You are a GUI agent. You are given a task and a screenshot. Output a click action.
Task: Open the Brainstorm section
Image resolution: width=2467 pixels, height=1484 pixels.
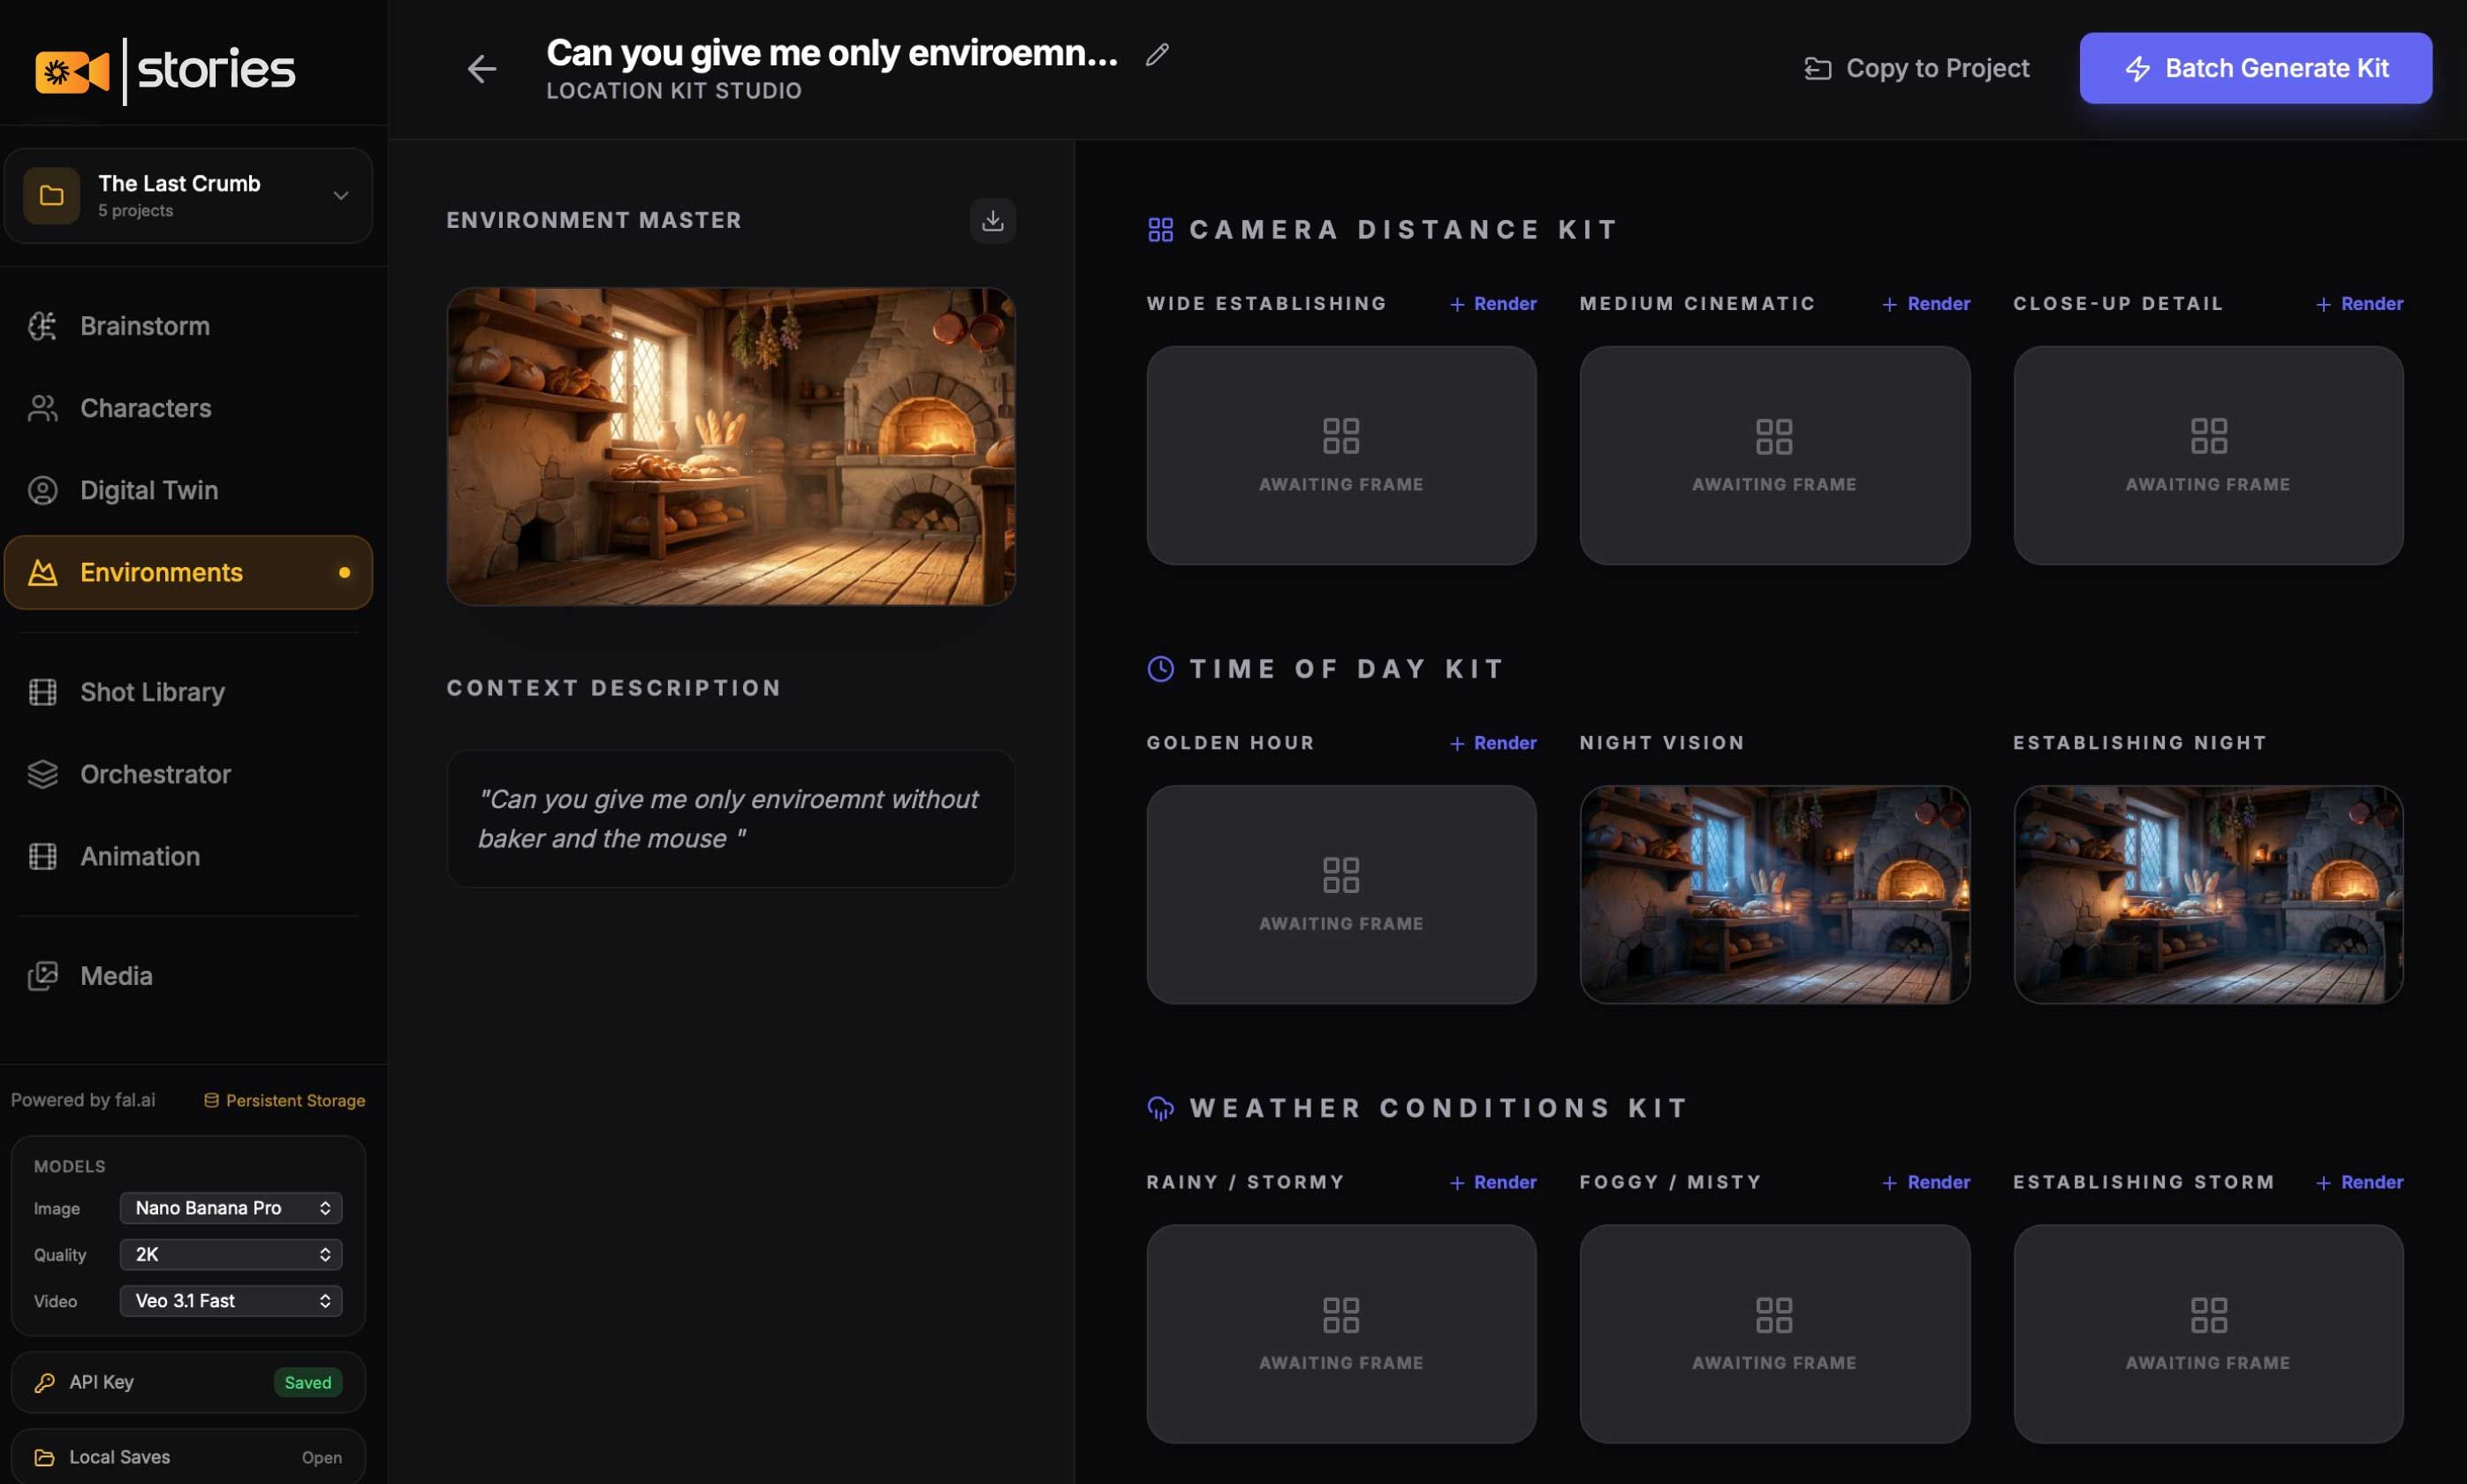pyautogui.click(x=188, y=326)
